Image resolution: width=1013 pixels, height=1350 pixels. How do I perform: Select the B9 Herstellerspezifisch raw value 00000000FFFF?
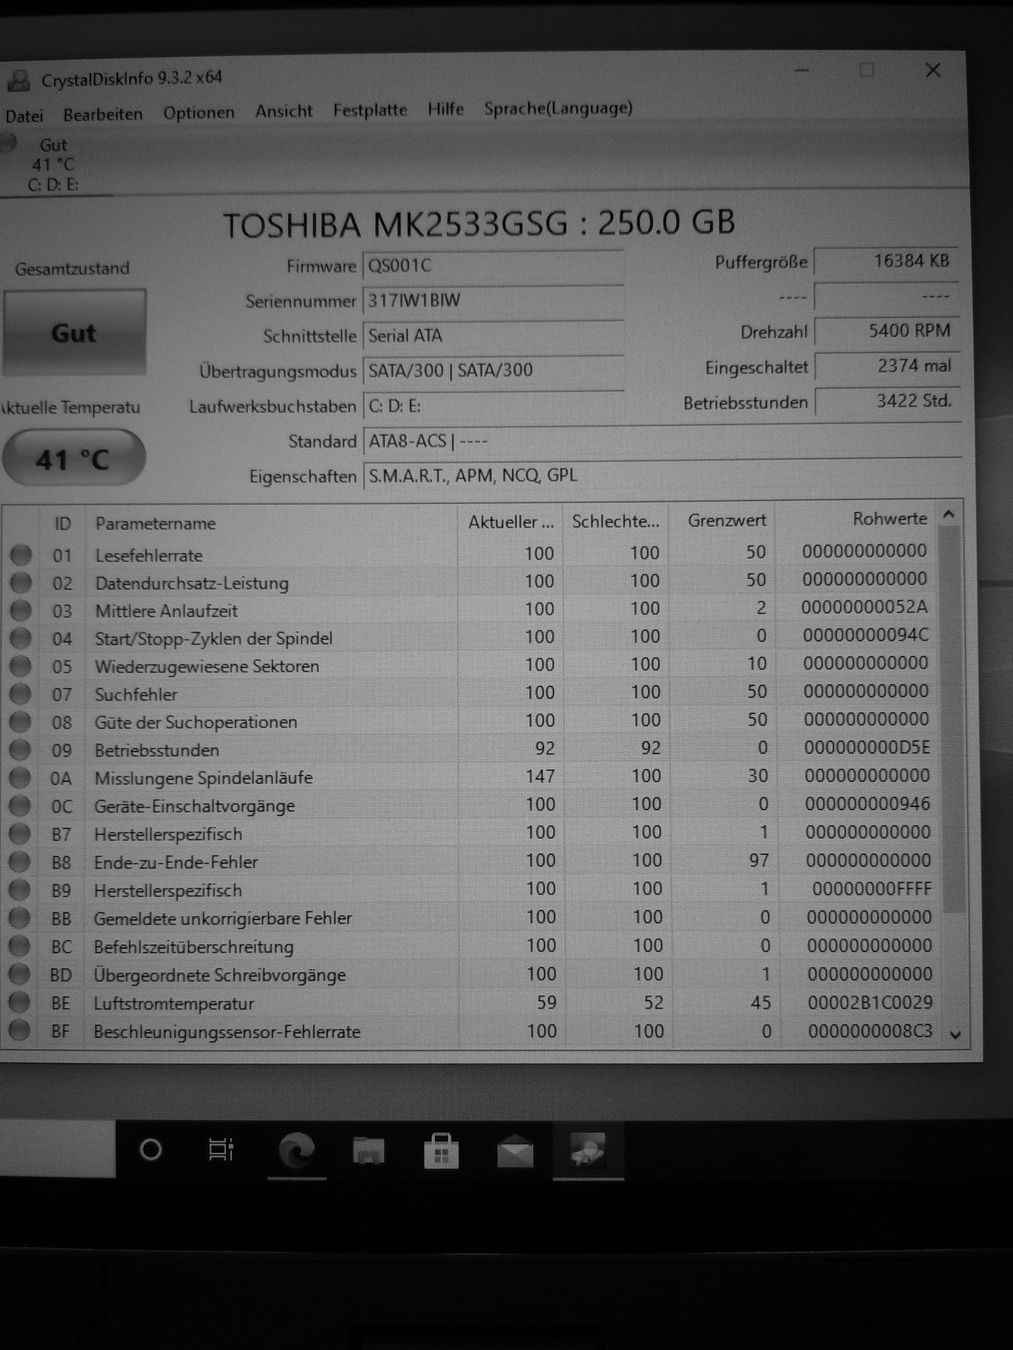[x=871, y=889]
